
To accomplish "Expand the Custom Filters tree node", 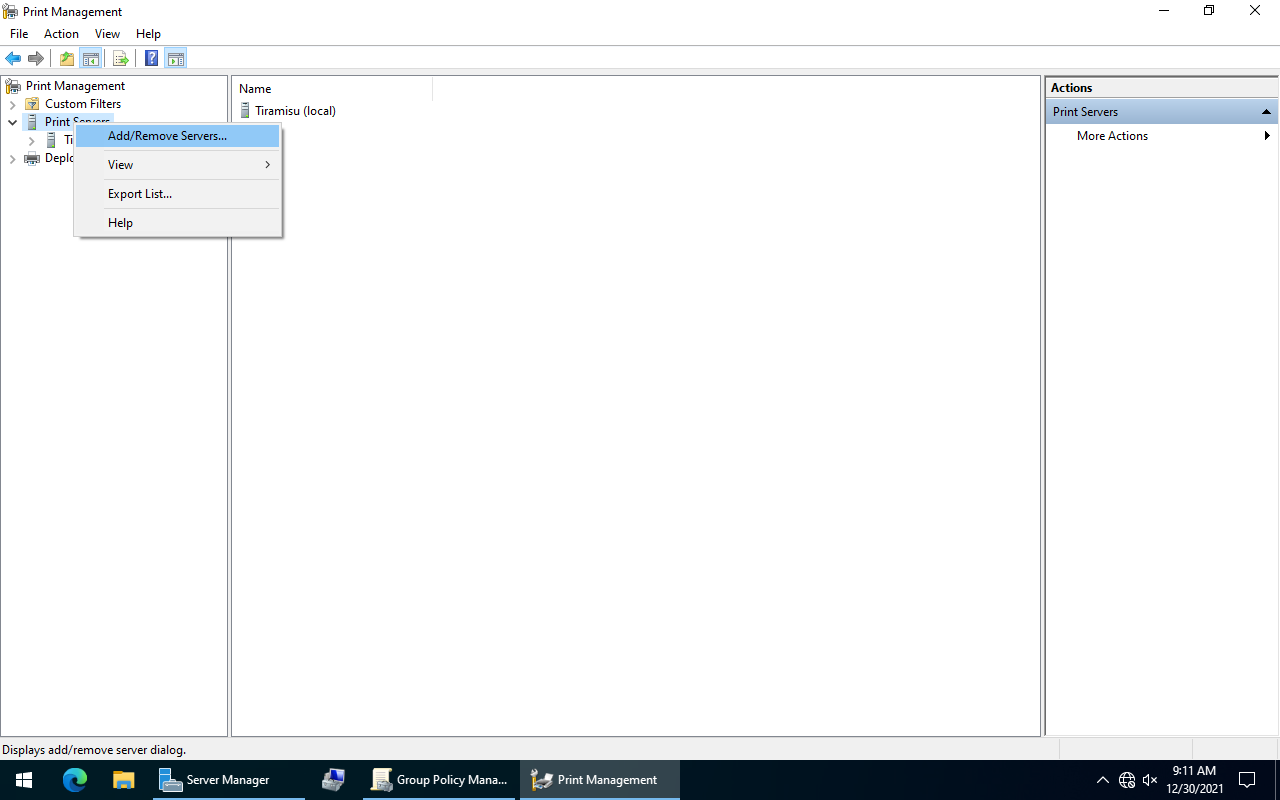I will pos(13,103).
